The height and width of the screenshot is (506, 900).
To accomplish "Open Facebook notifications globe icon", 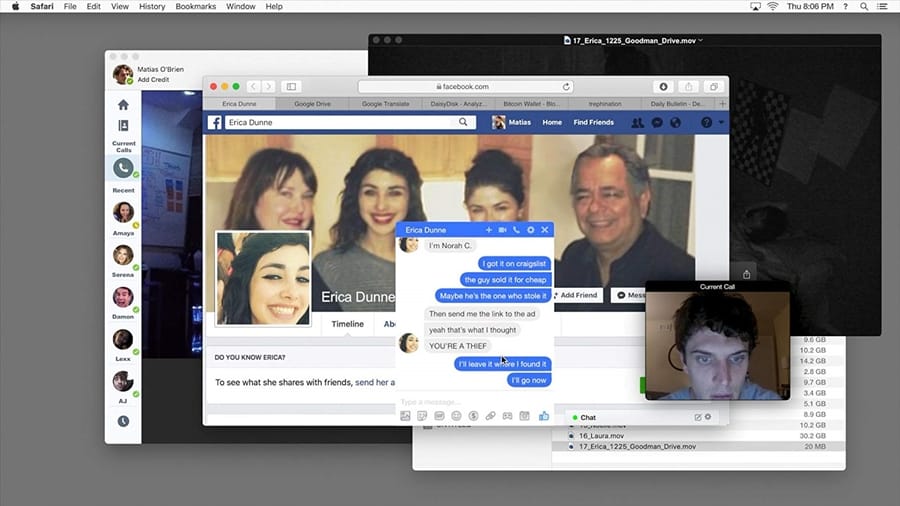I will pos(676,122).
